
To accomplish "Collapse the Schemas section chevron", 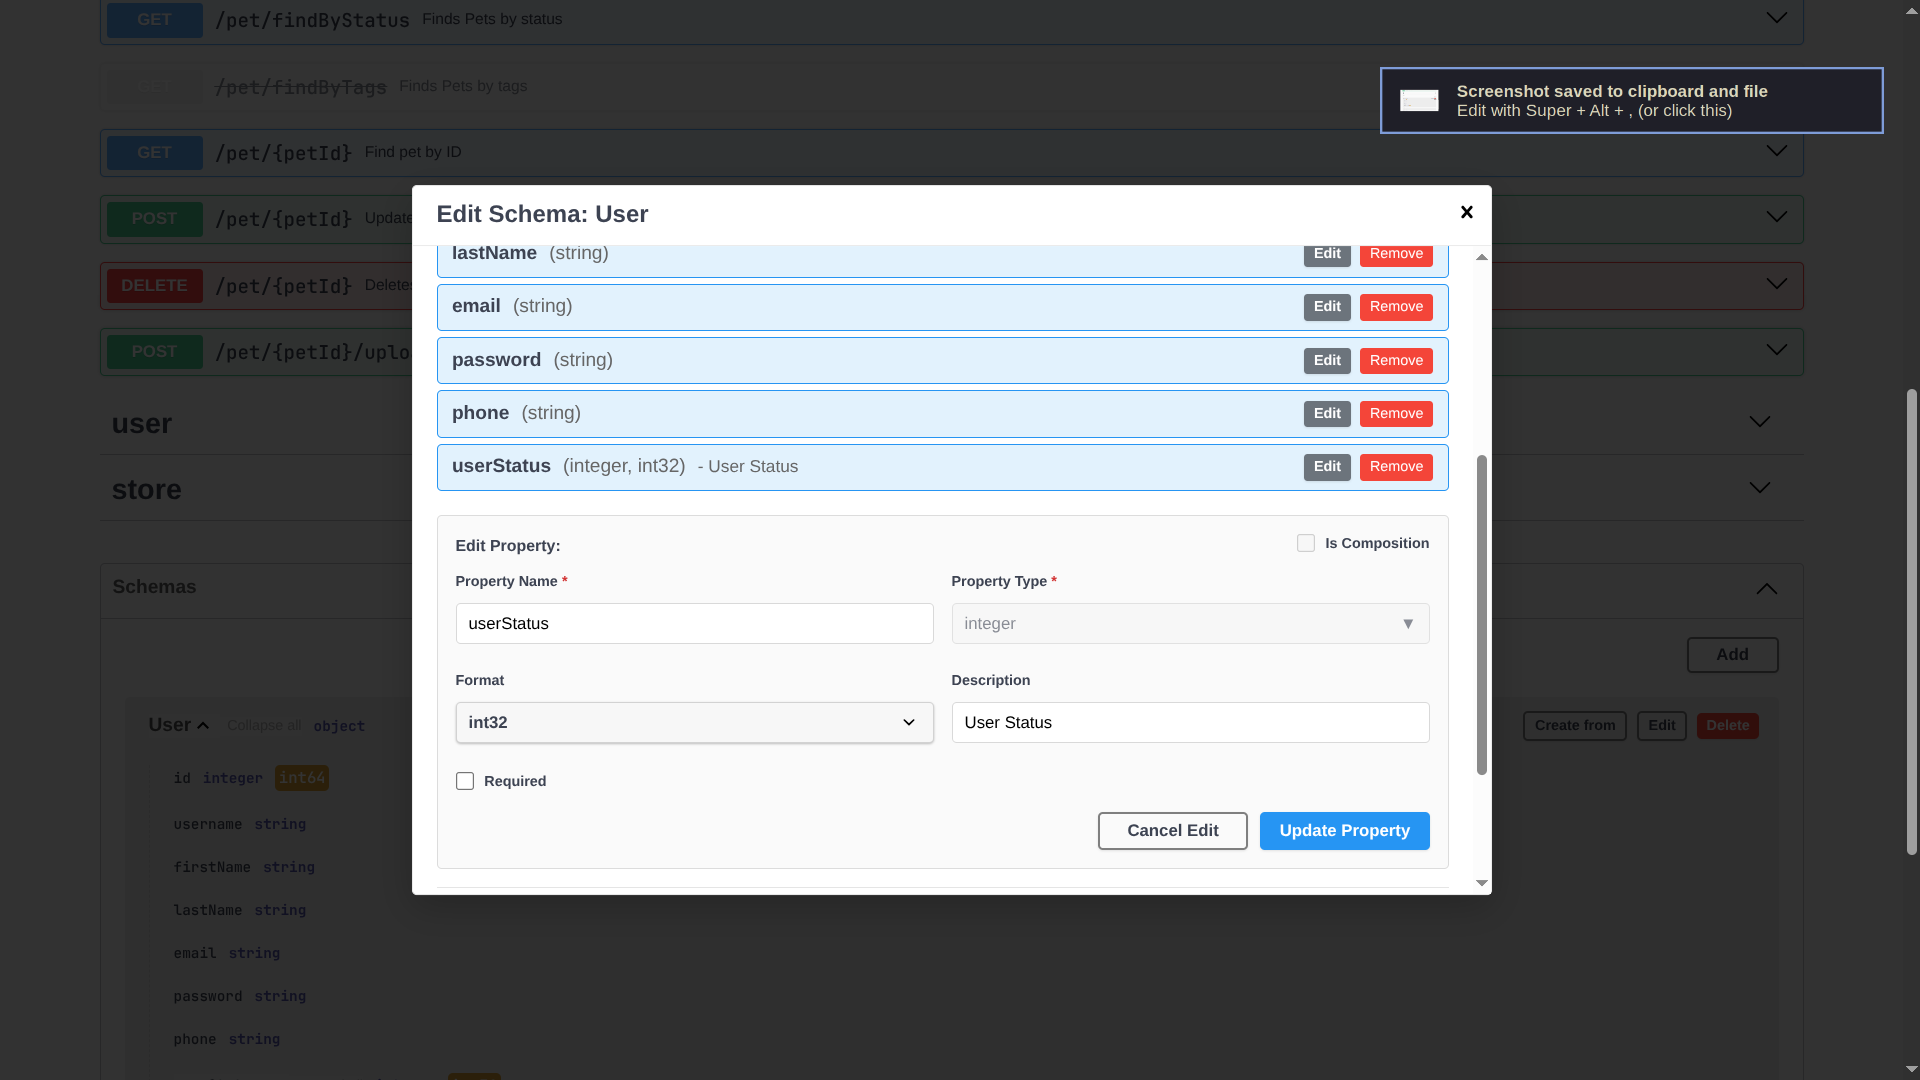I will pyautogui.click(x=1767, y=588).
